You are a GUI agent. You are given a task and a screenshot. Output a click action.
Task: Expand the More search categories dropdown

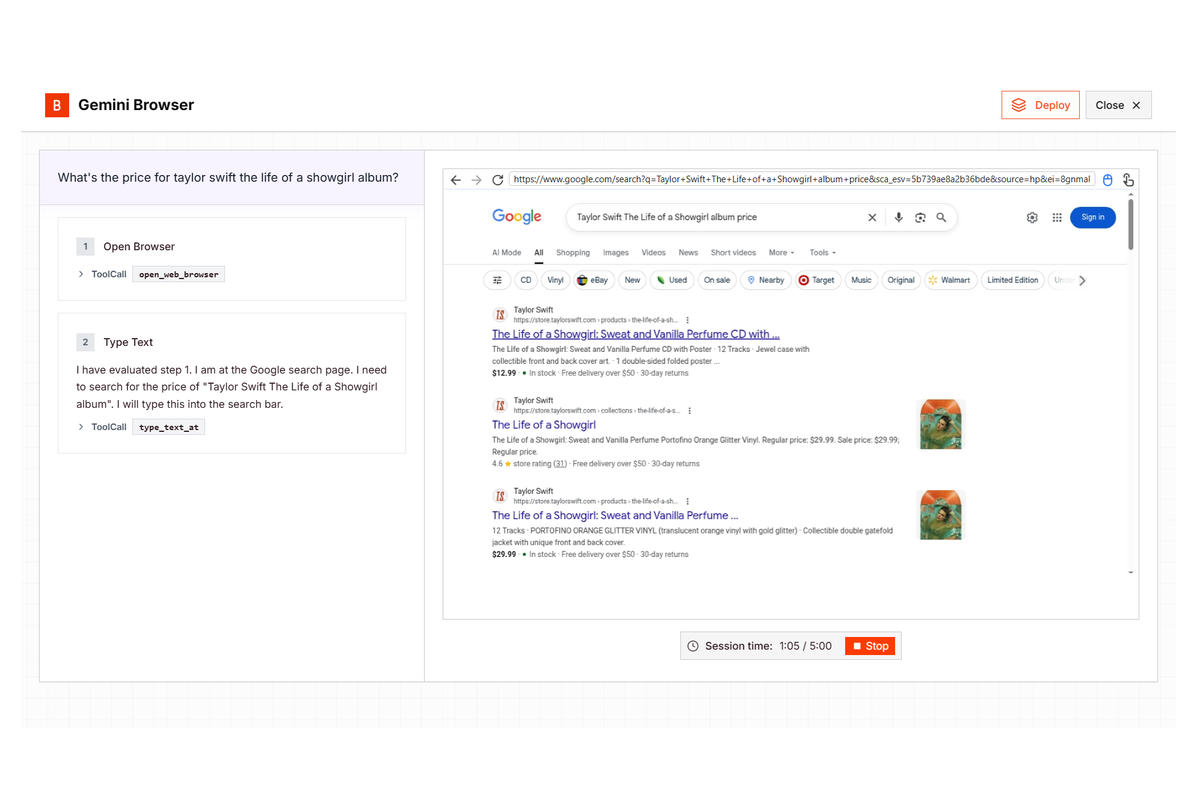pyautogui.click(x=781, y=252)
